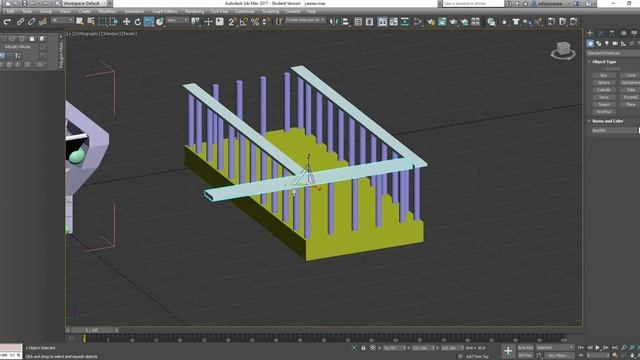
Task: Toggle Spinner Snap
Action: (x=266, y=22)
